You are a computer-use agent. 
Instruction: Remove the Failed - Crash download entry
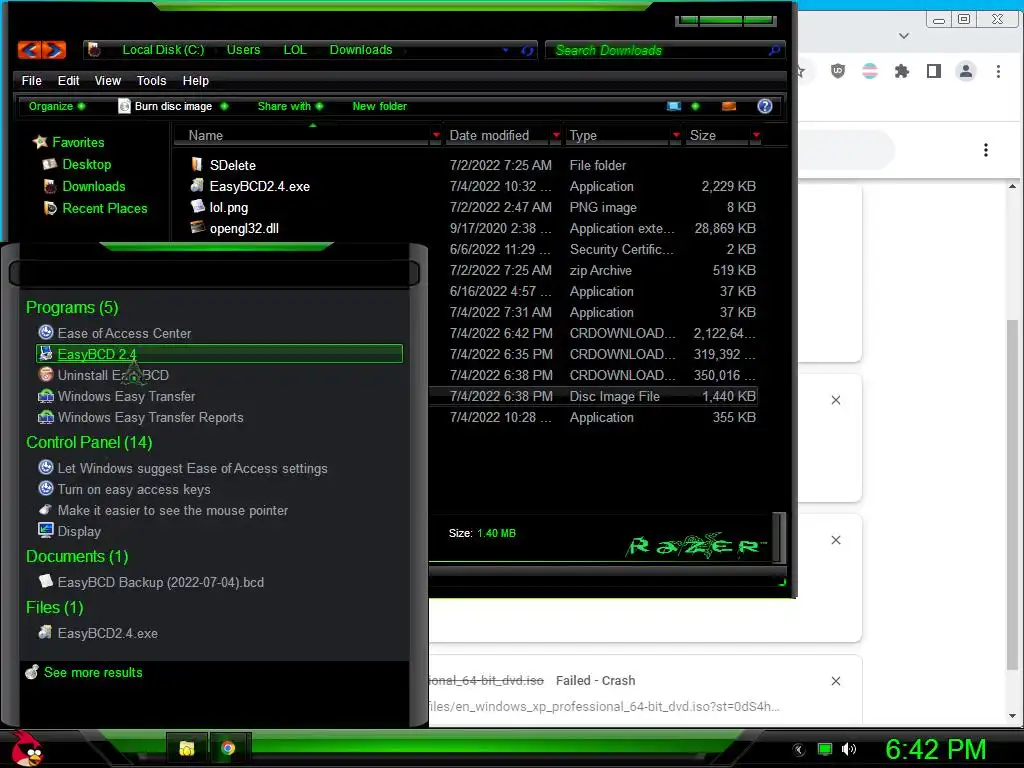pyautogui.click(x=836, y=681)
